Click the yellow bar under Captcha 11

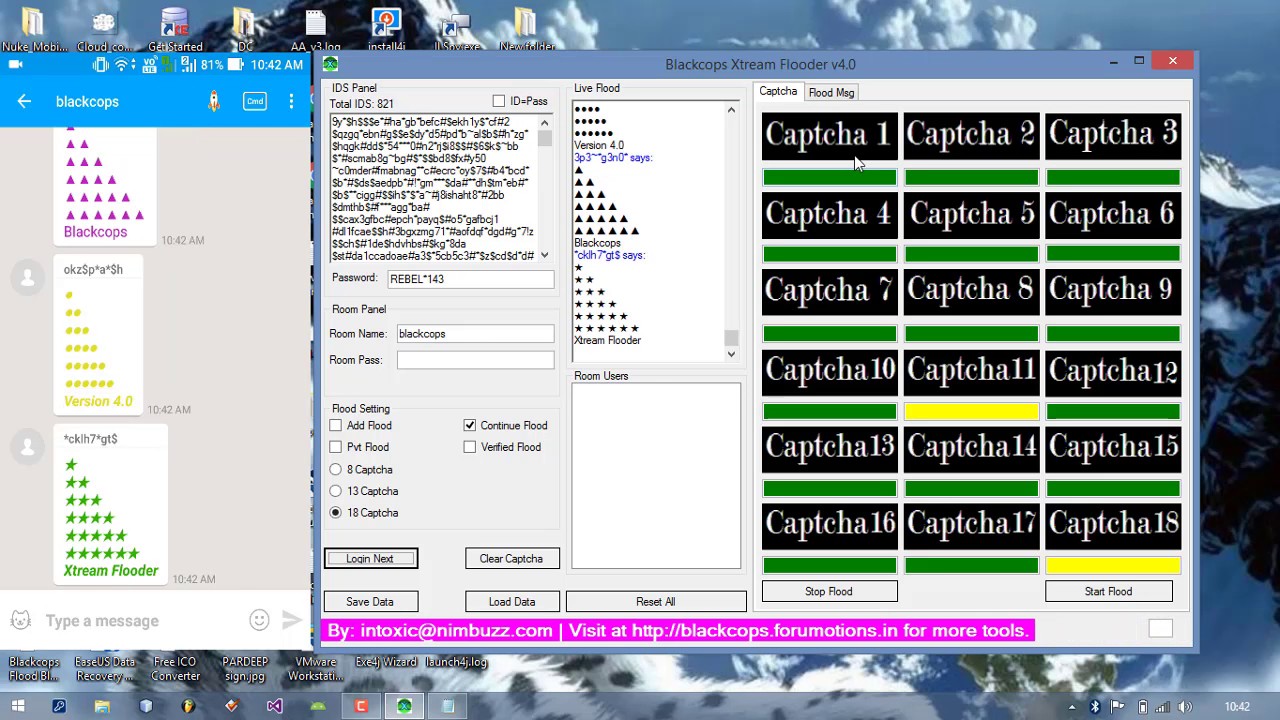tap(971, 411)
